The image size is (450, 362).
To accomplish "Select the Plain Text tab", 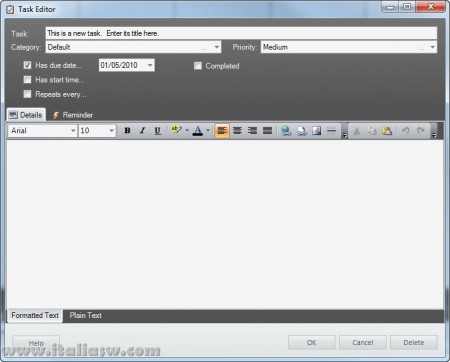I will [x=85, y=315].
